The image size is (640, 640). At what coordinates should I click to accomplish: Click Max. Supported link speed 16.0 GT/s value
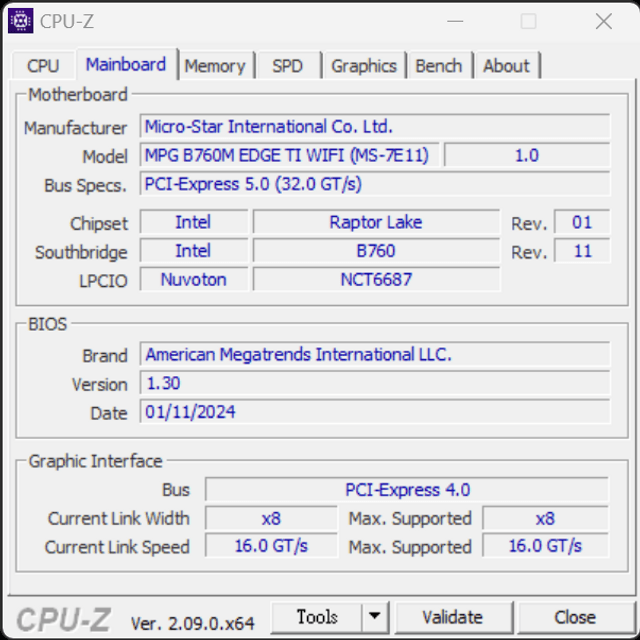545,545
